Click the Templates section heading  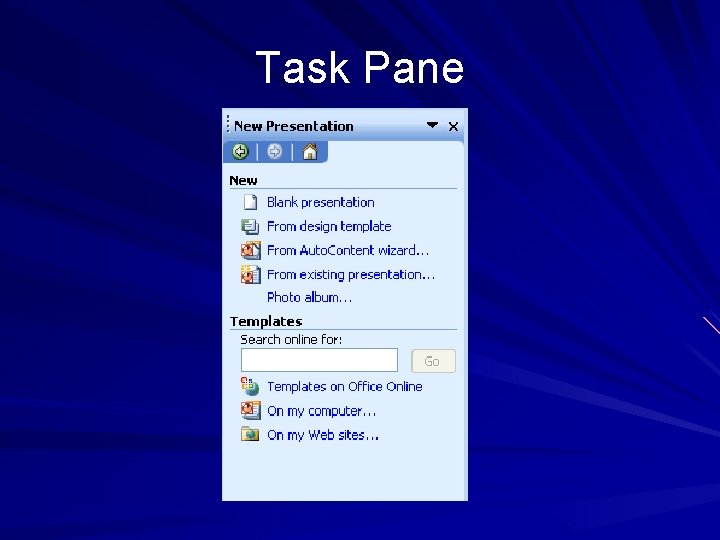pos(266,321)
